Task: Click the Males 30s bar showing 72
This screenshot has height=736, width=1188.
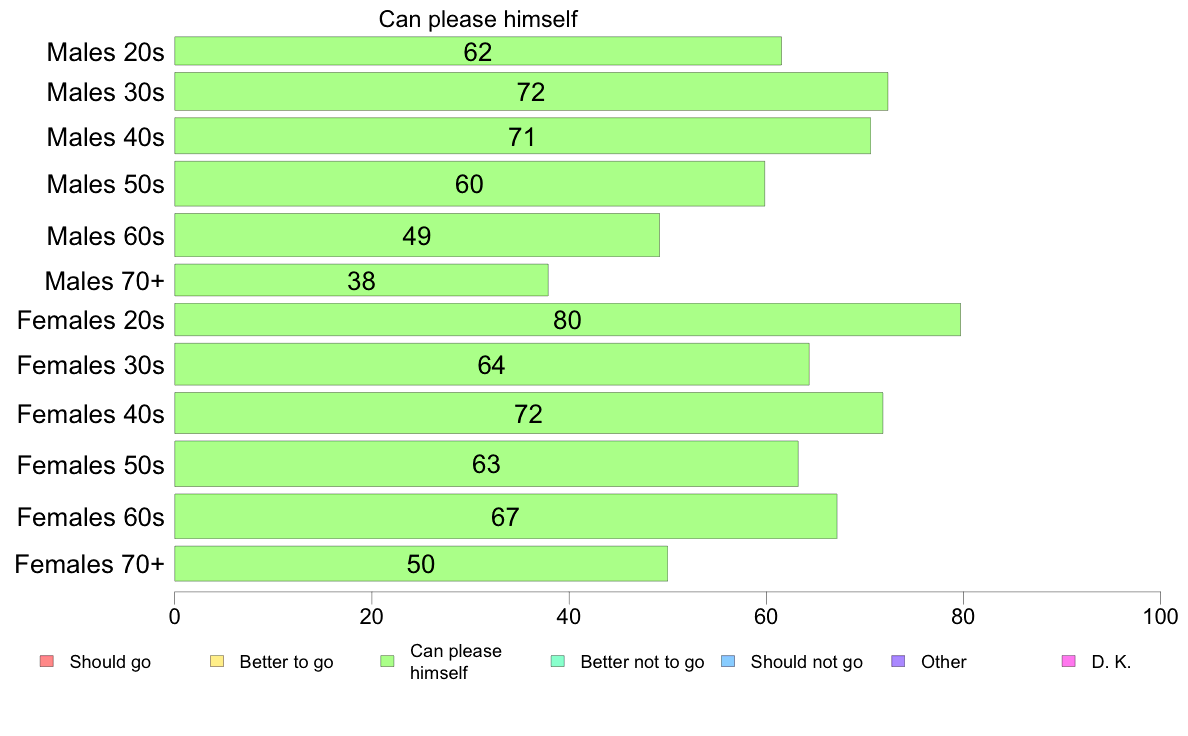Action: (x=531, y=92)
